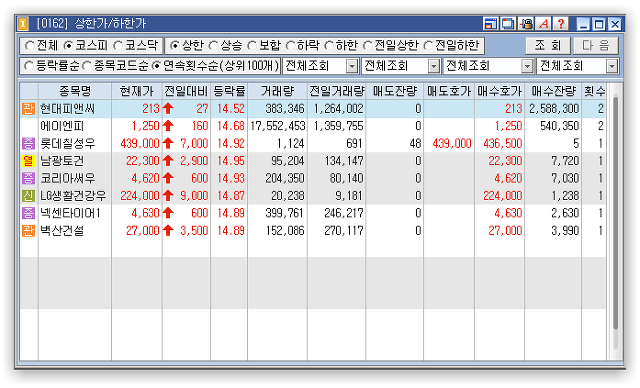This screenshot has width=640, height=388.
Task: Click the 매도잔량 column header
Action: tap(395, 91)
